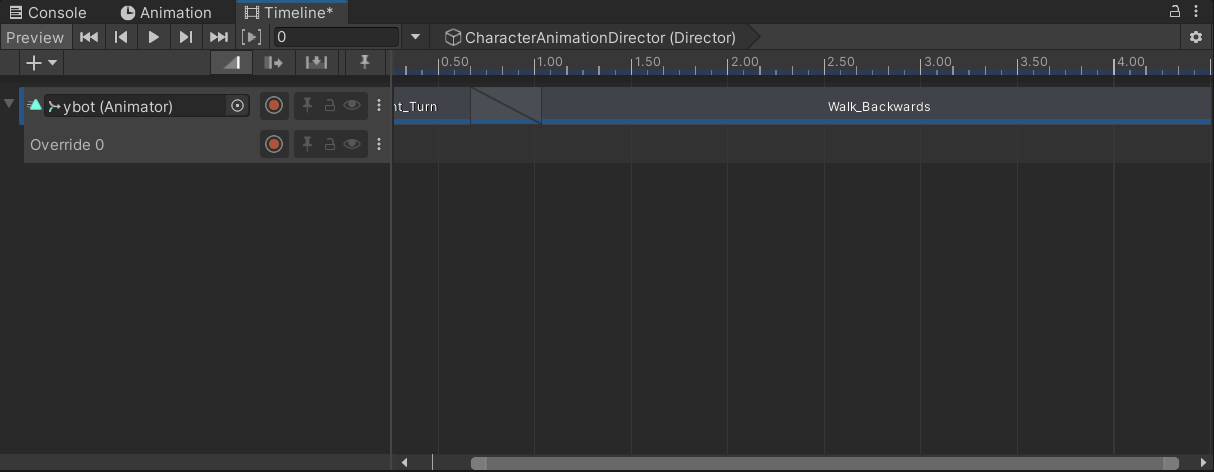Enable recording on Override 0 track
This screenshot has height=472, width=1214.
point(274,144)
